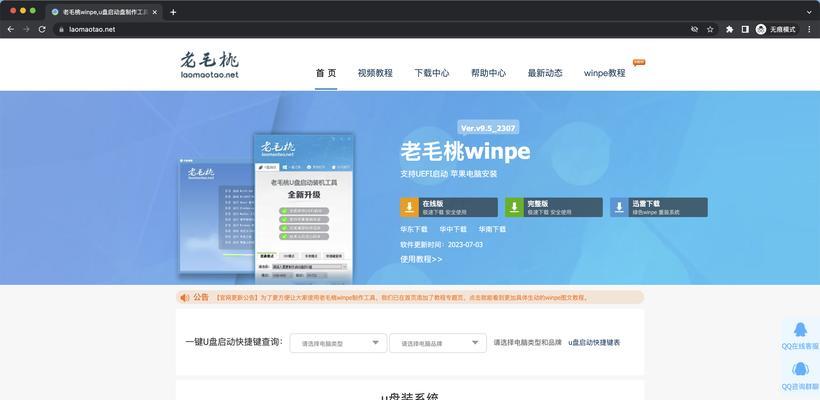Click the 老毛桃 laomaotao.net logo

click(x=210, y=65)
